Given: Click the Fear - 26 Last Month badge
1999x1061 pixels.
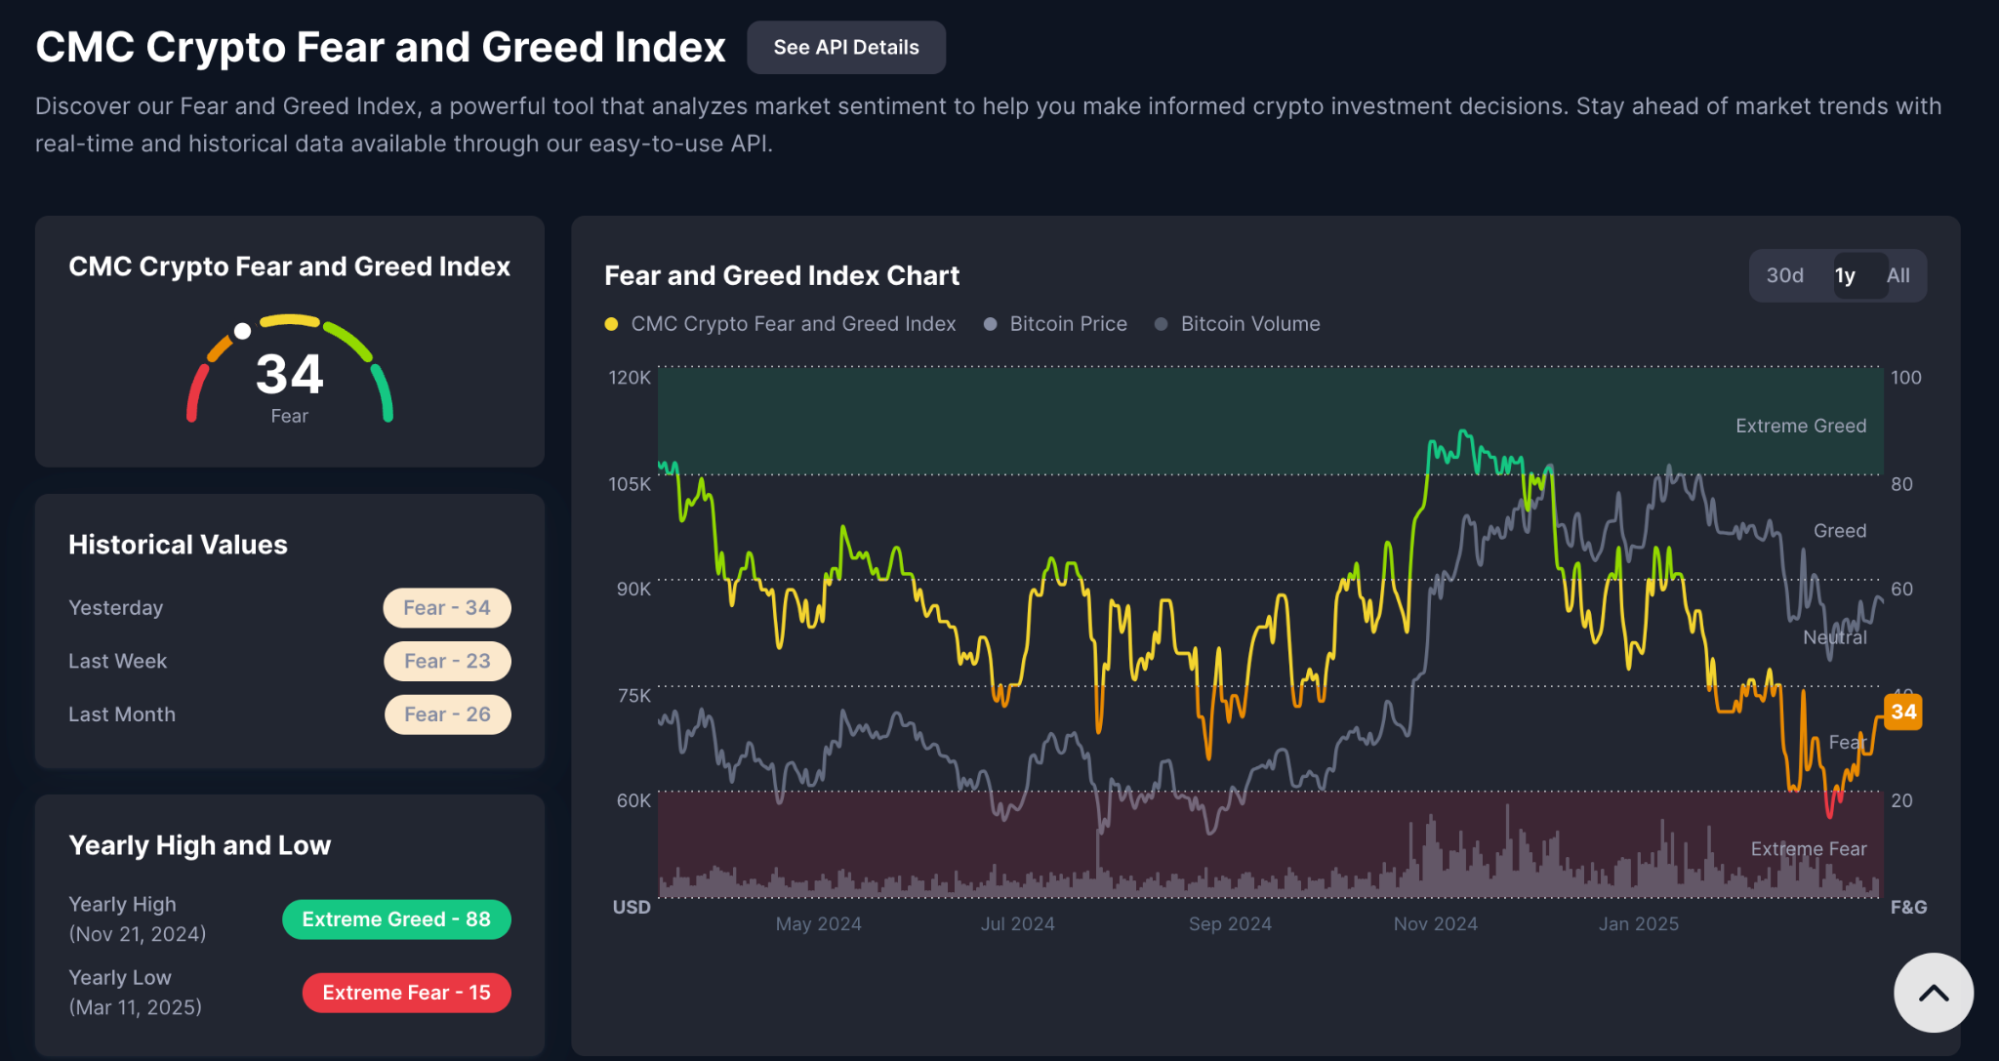Looking at the screenshot, I should tap(447, 714).
